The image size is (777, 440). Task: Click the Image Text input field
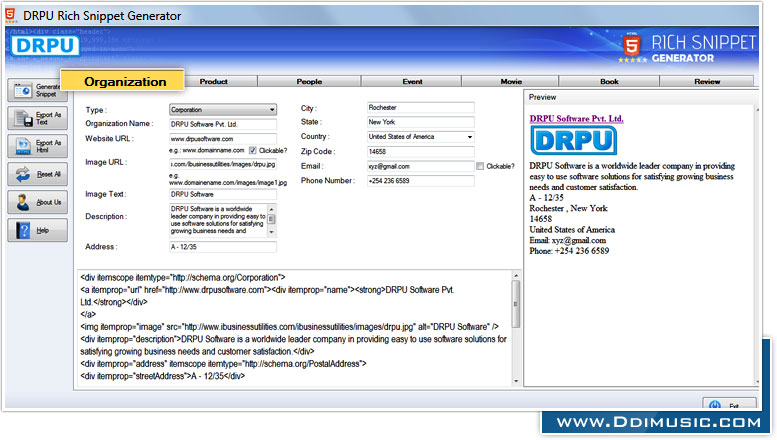pos(222,194)
